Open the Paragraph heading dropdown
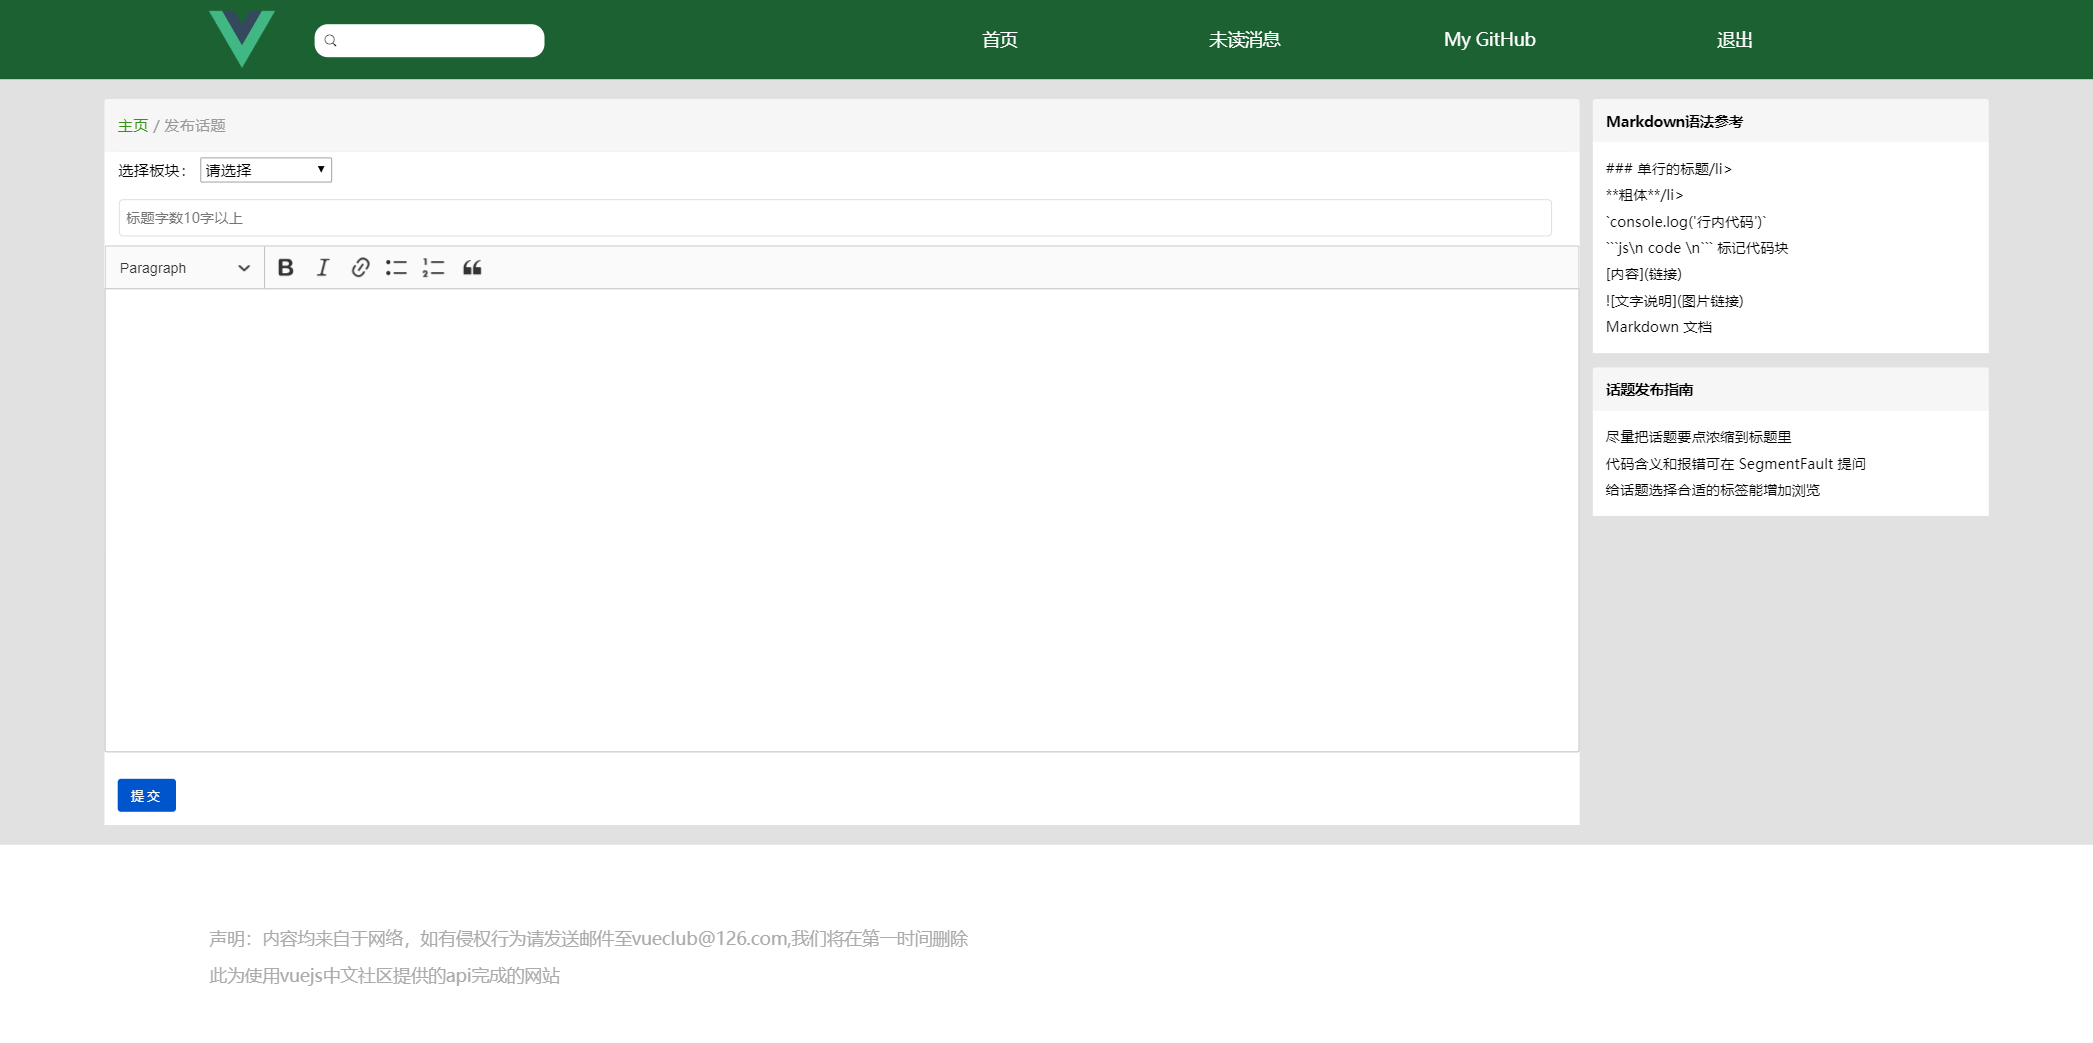Screen dimensions: 2093x1043 click(185, 268)
